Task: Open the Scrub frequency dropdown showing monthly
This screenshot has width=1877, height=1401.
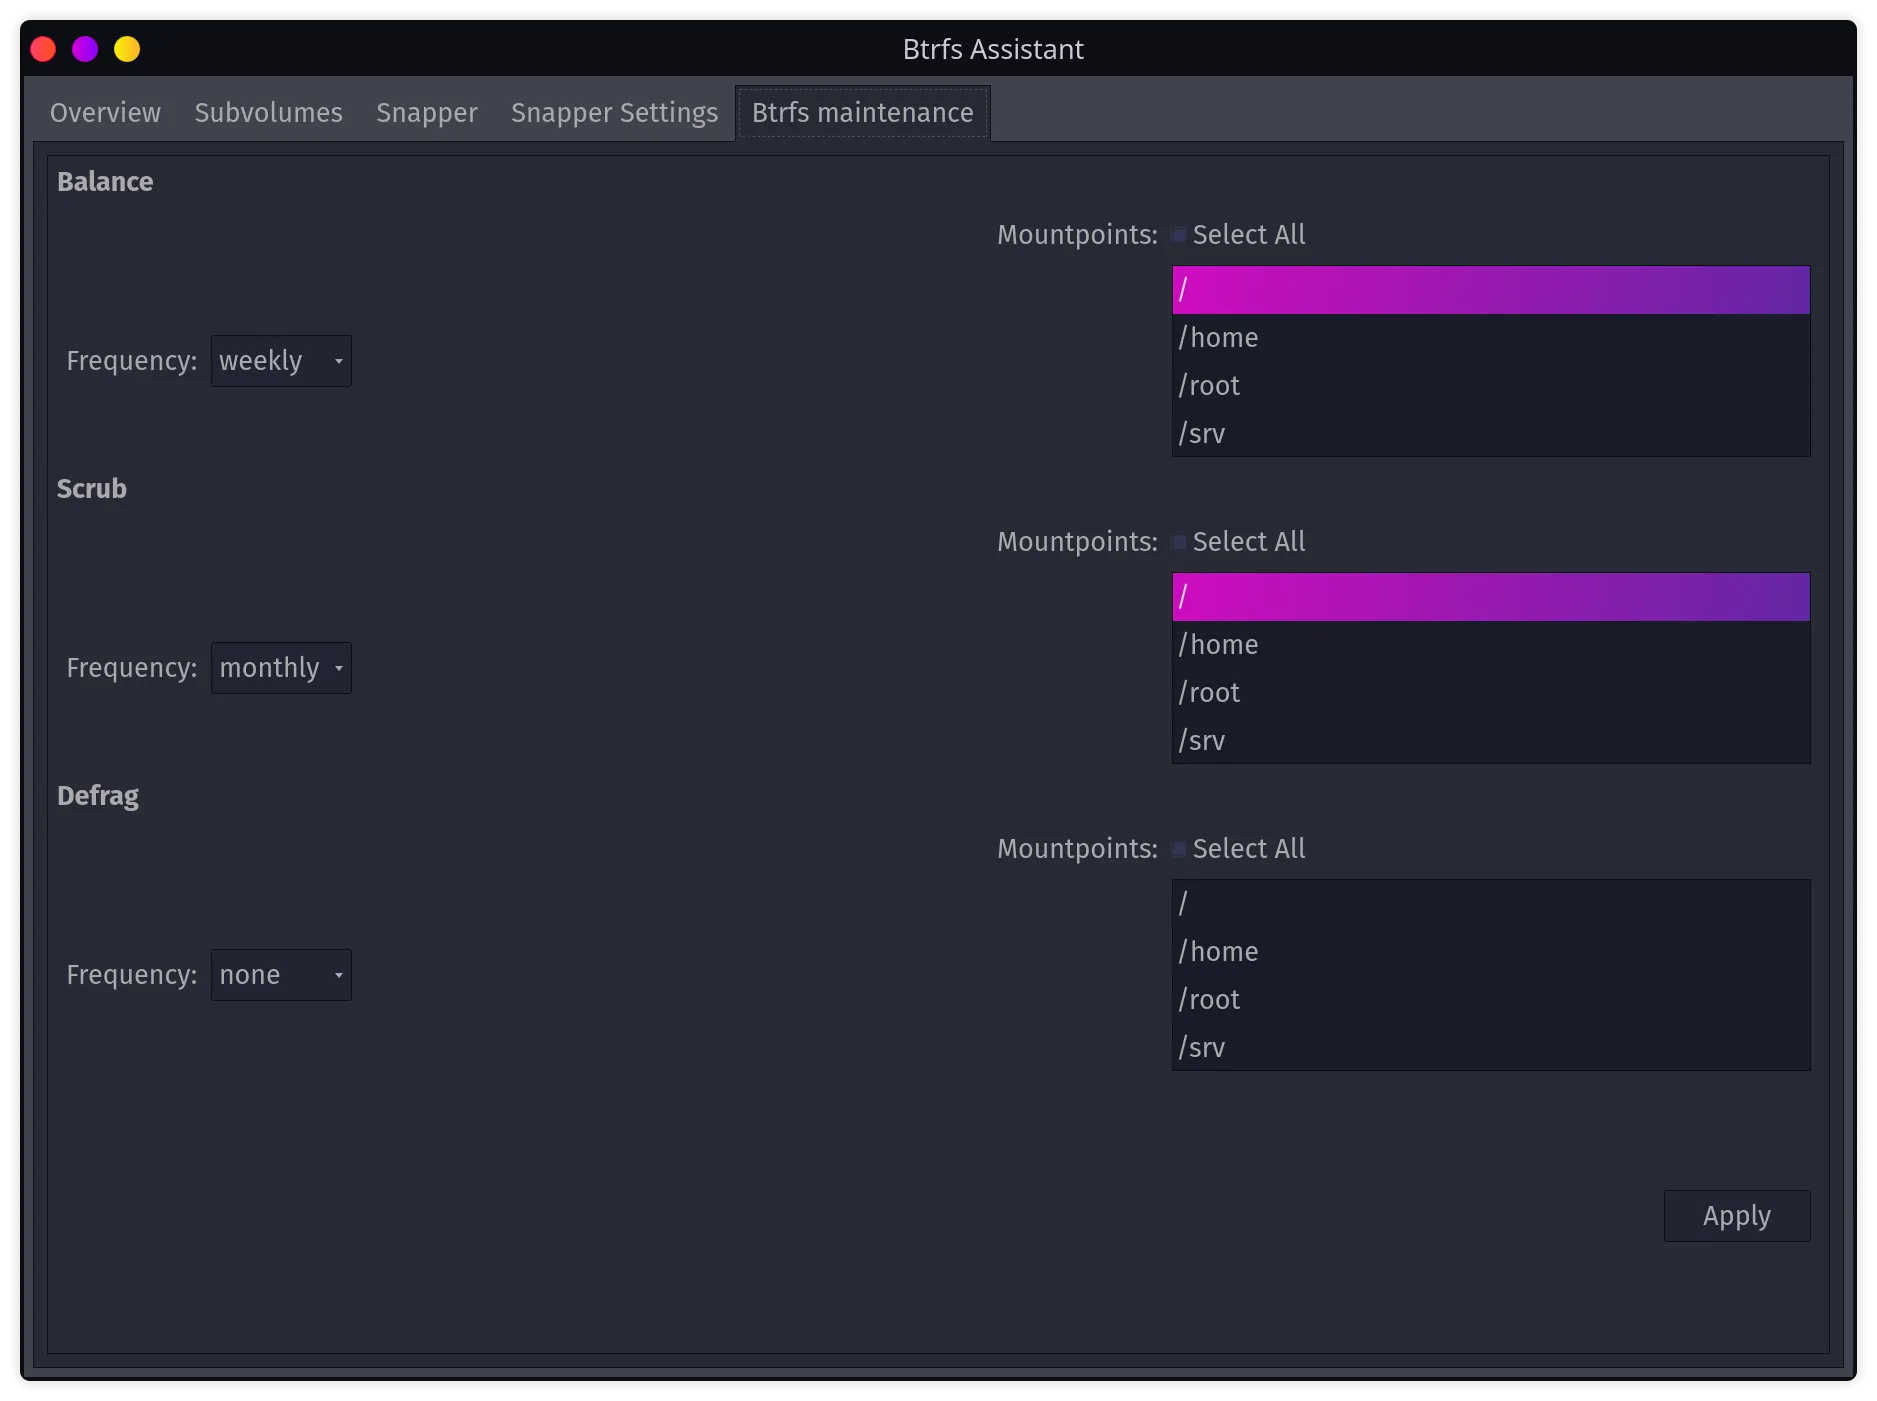Action: click(281, 668)
